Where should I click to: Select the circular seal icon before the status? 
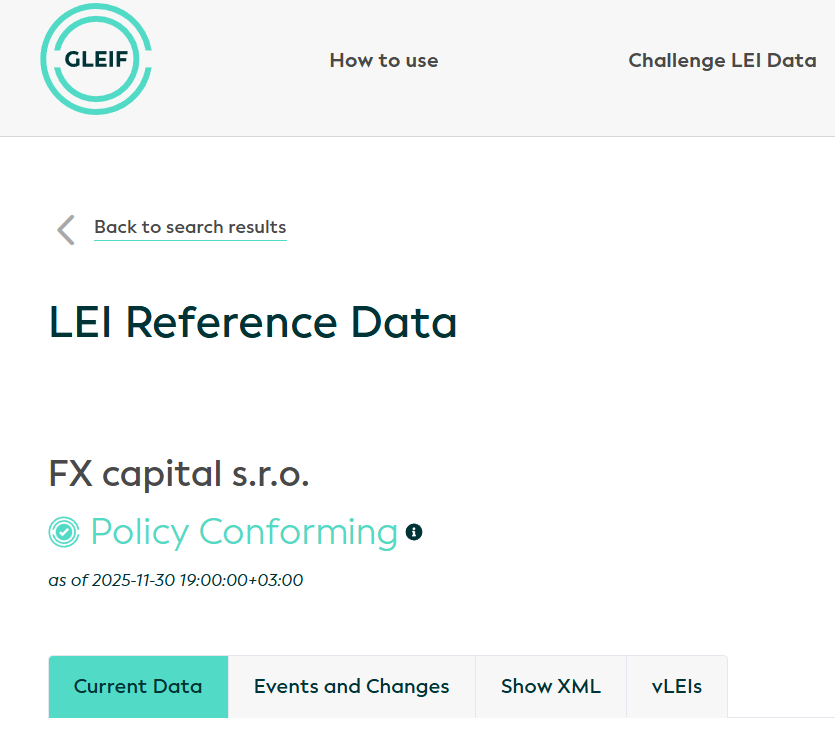tap(62, 532)
